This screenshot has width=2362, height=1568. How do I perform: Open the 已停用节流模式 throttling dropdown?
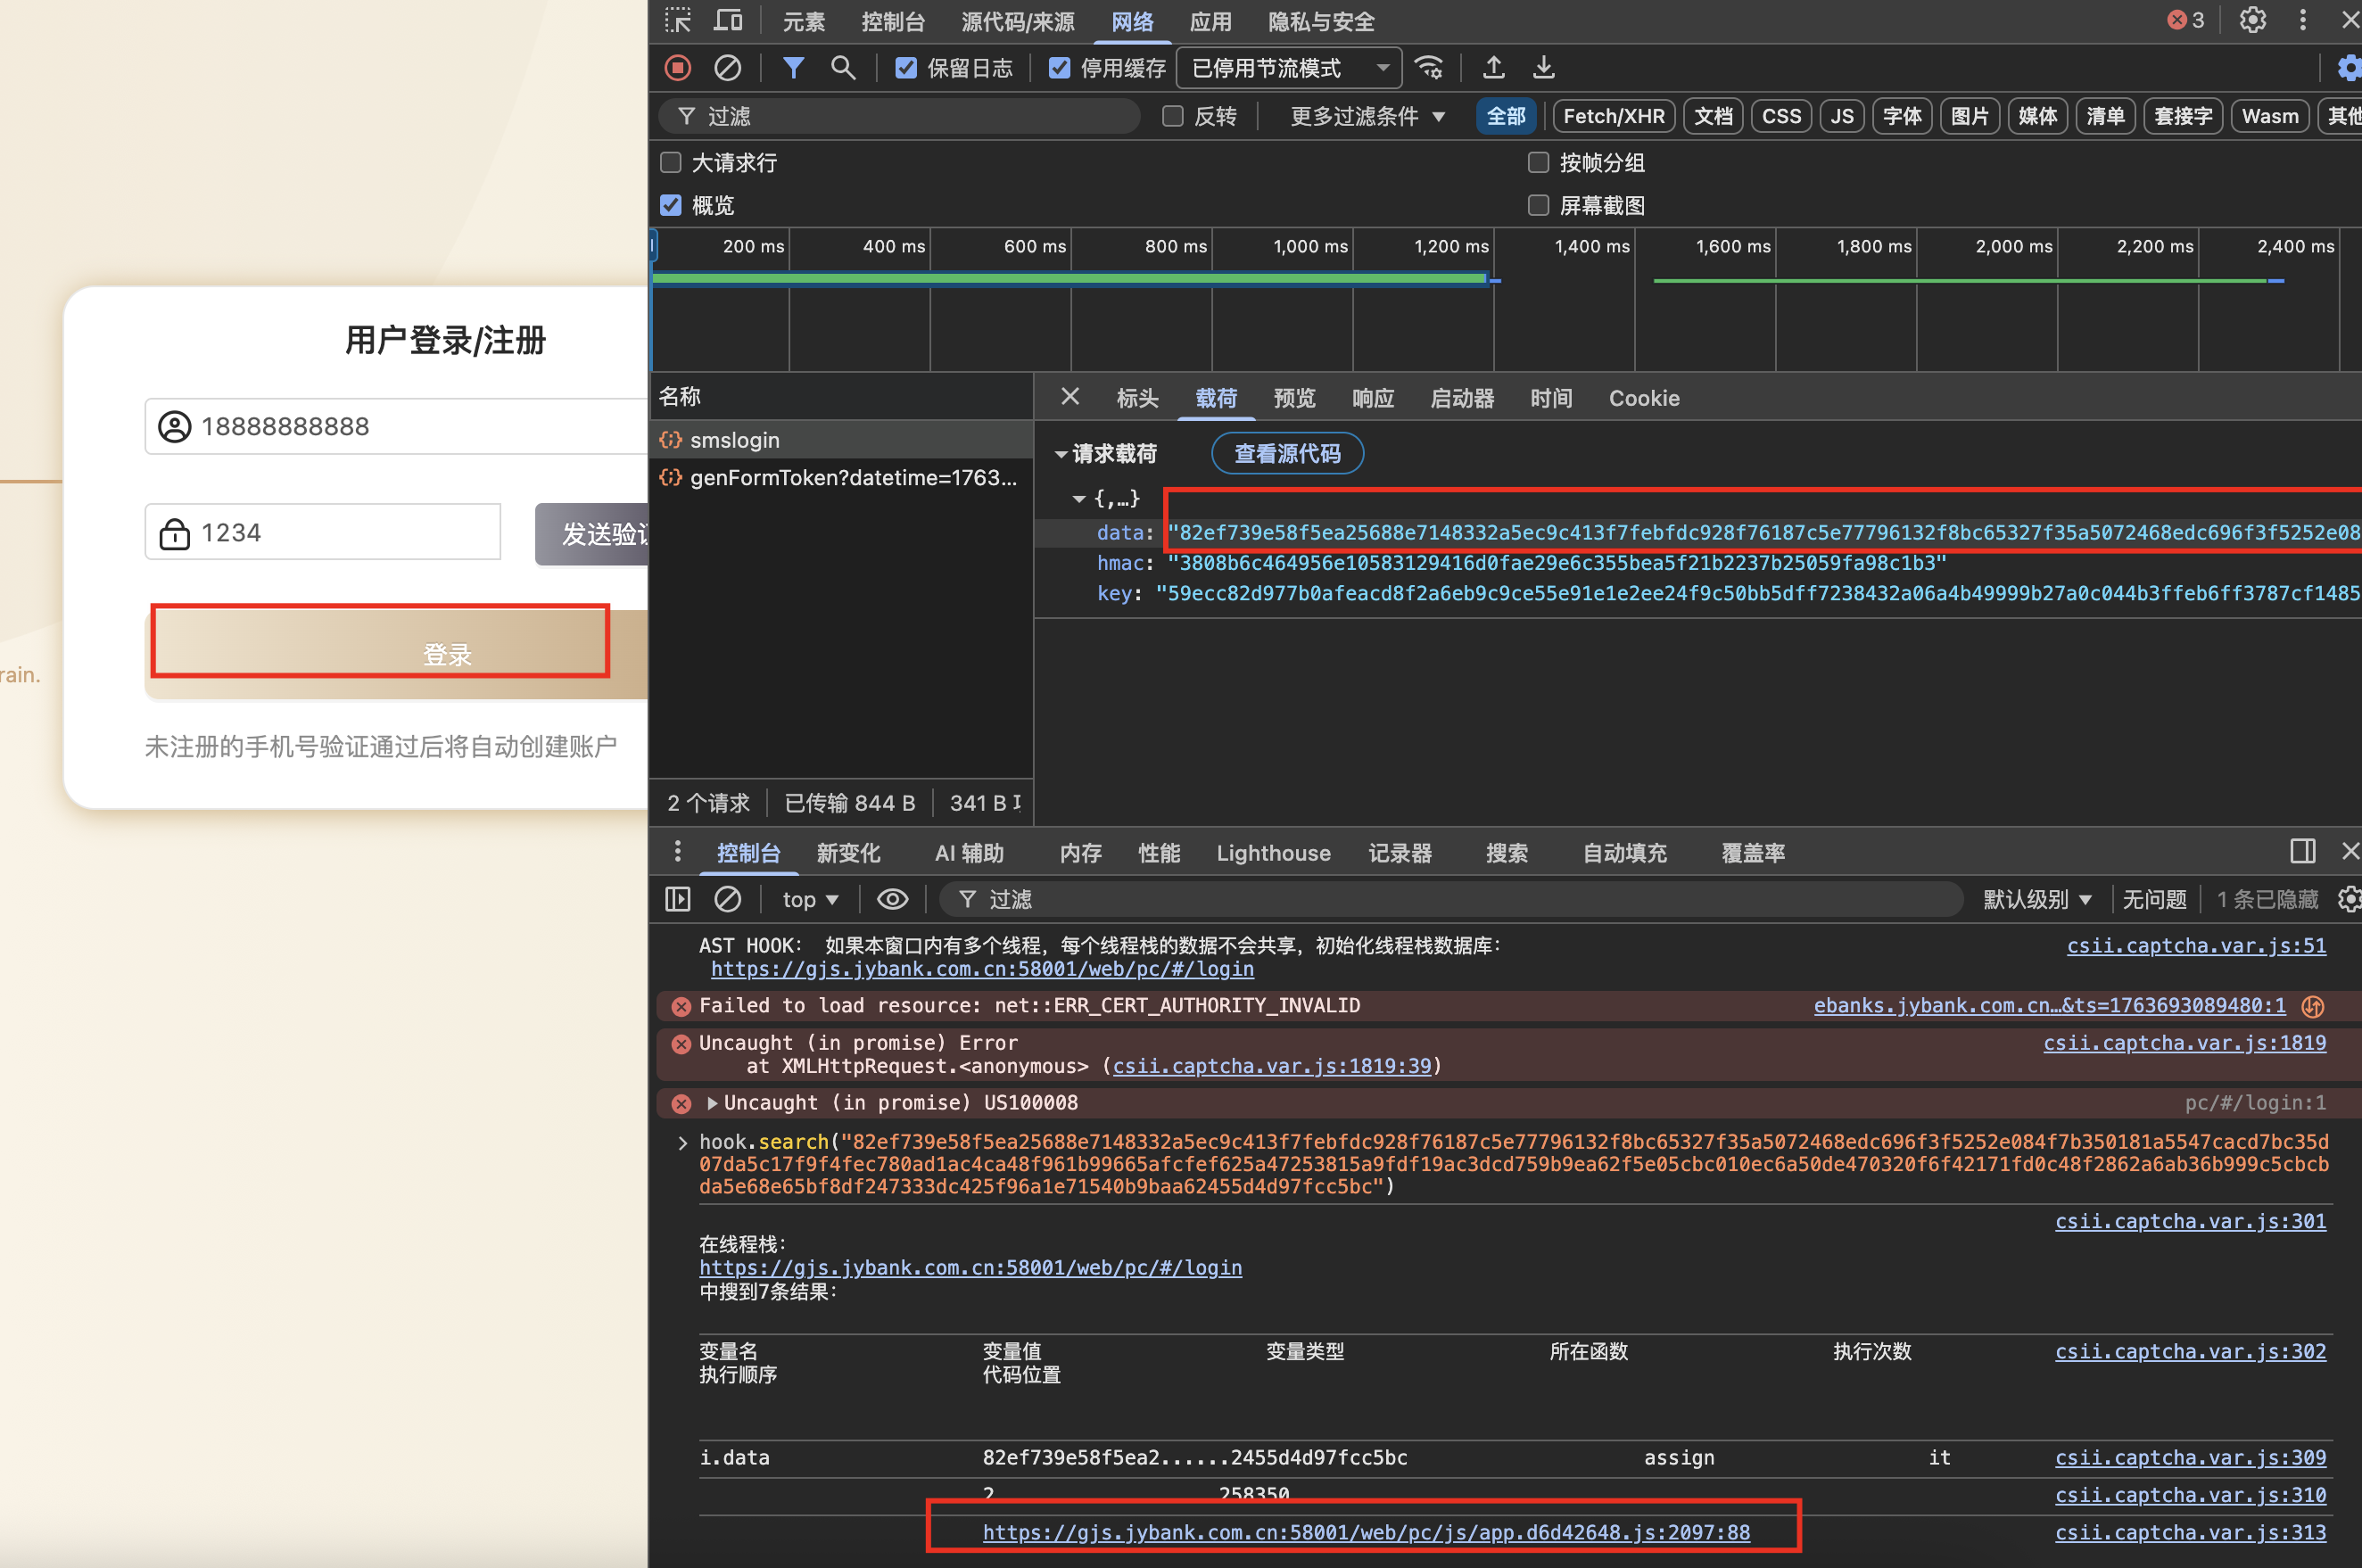click(1289, 67)
